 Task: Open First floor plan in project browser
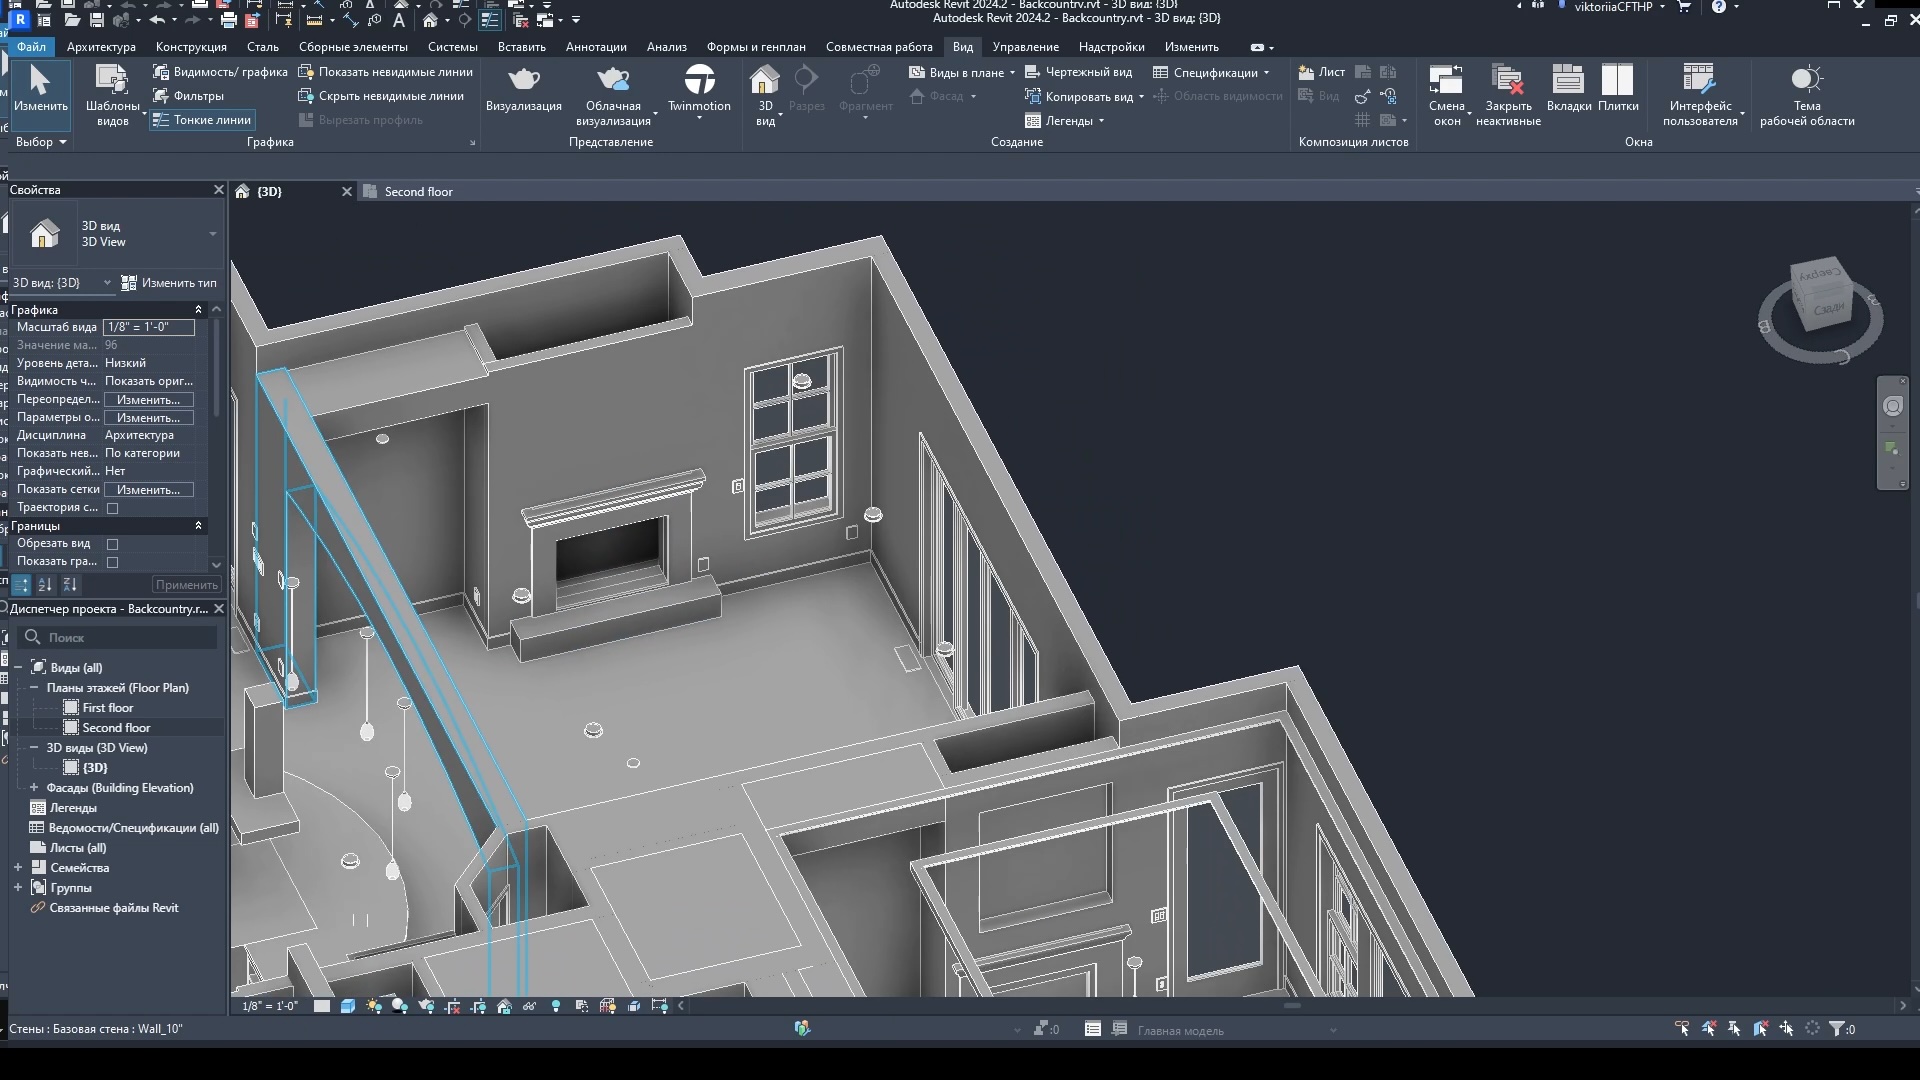(107, 708)
